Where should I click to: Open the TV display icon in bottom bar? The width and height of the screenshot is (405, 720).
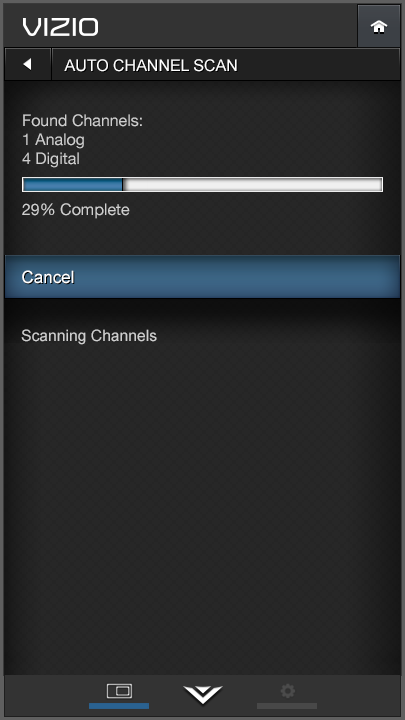click(119, 691)
